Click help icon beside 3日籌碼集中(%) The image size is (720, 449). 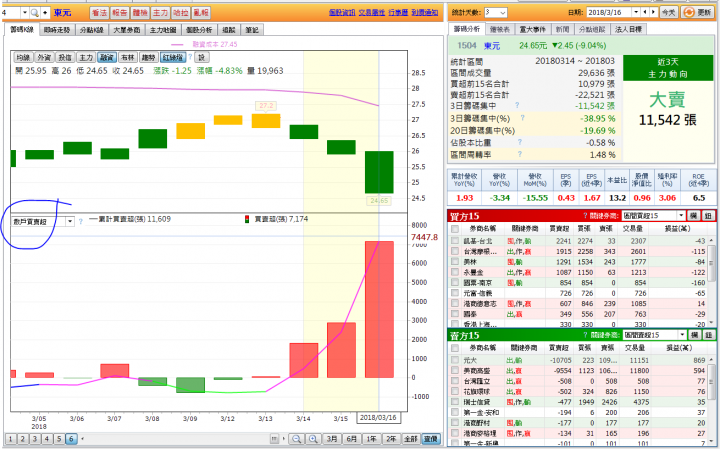coord(522,118)
